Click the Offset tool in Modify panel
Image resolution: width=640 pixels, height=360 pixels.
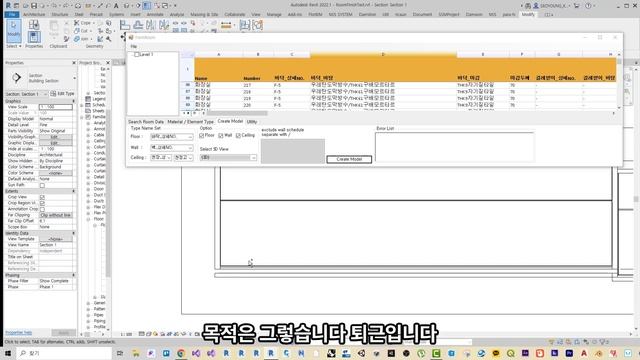pyautogui.click(x=138, y=25)
